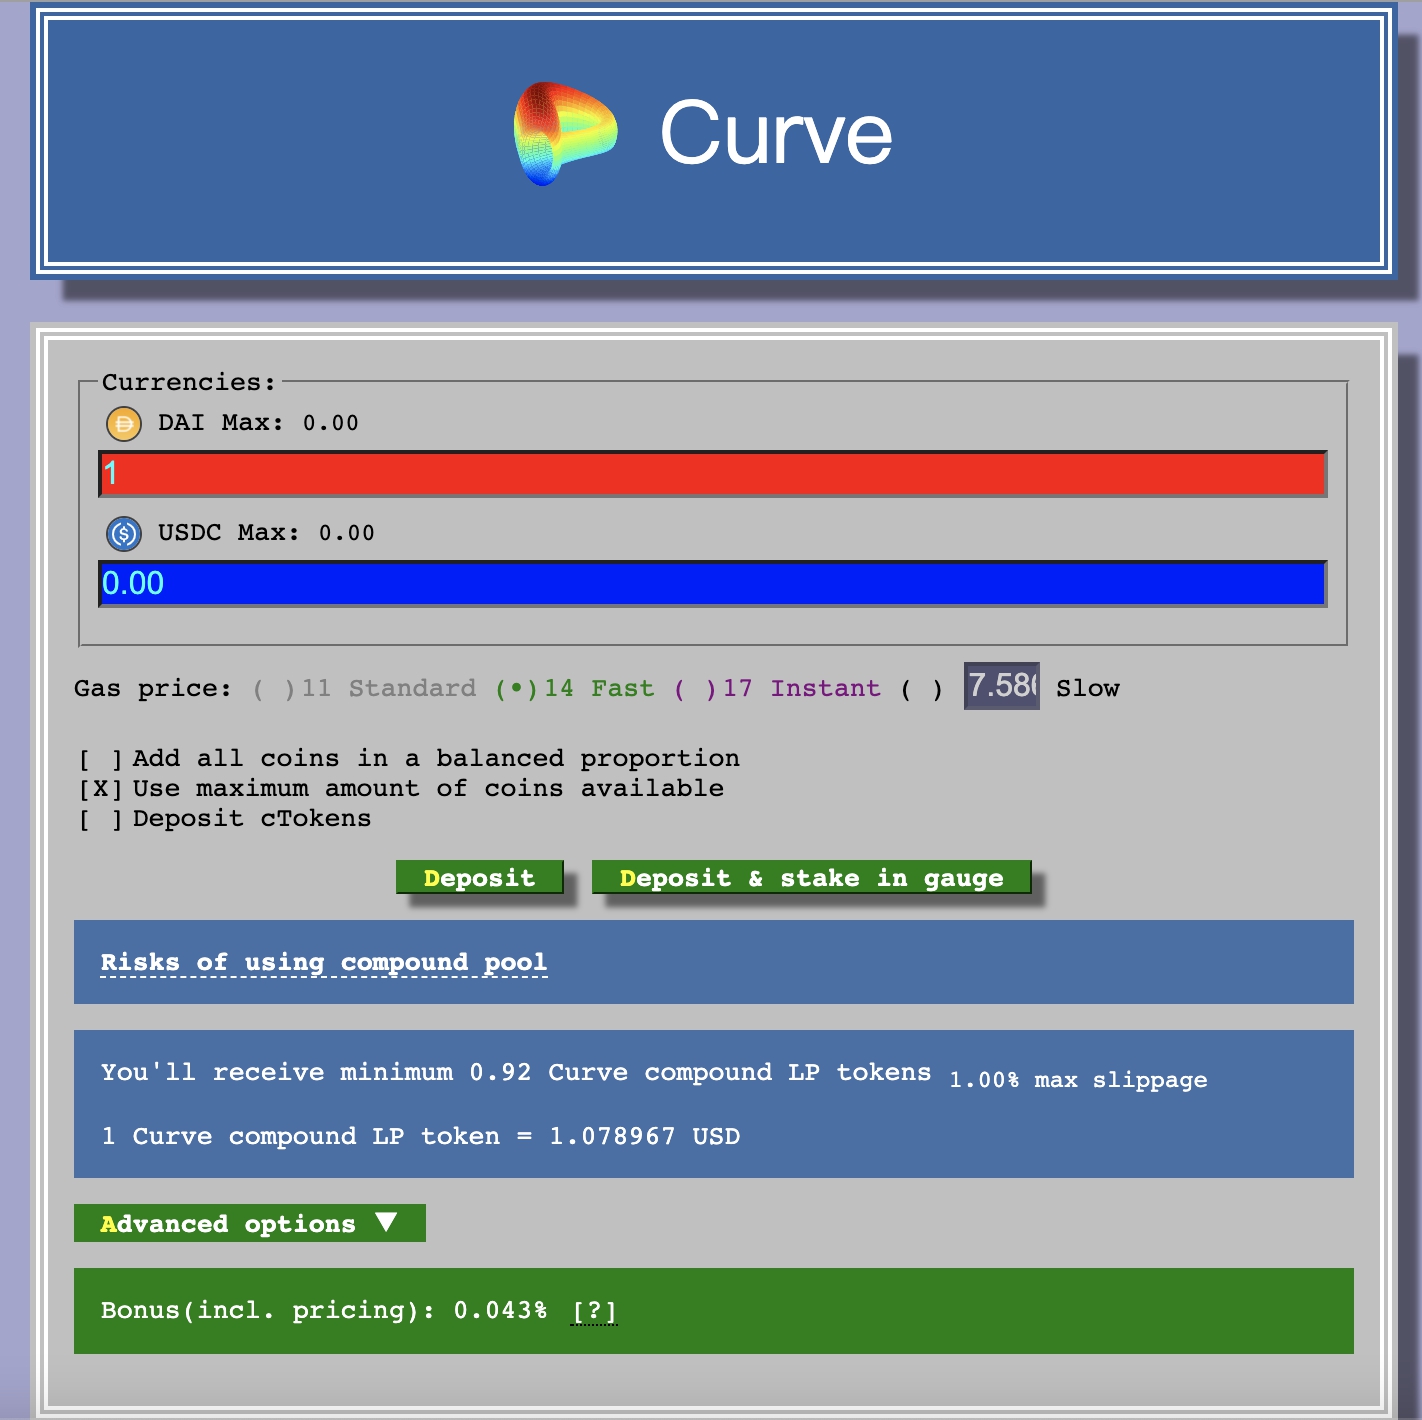Click Bonus(incl. pricing): 0.043% text
Screen dimensions: 1422x1420
tap(324, 1311)
